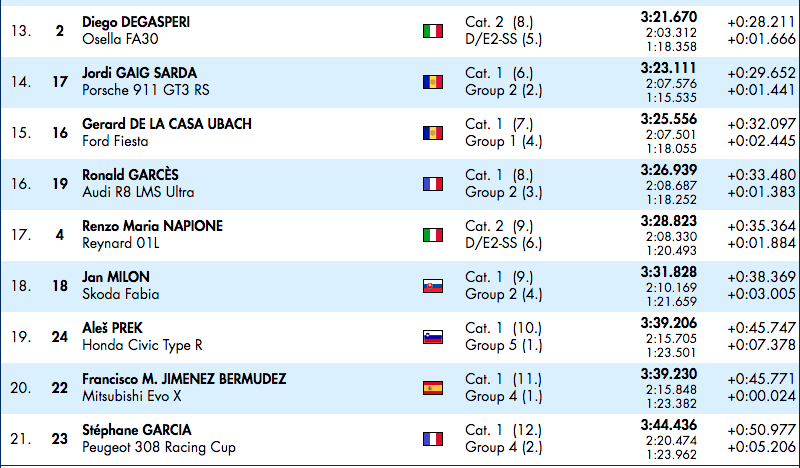Select Group 5 (1.) classification for Prek
The height and width of the screenshot is (468, 800).
point(504,346)
